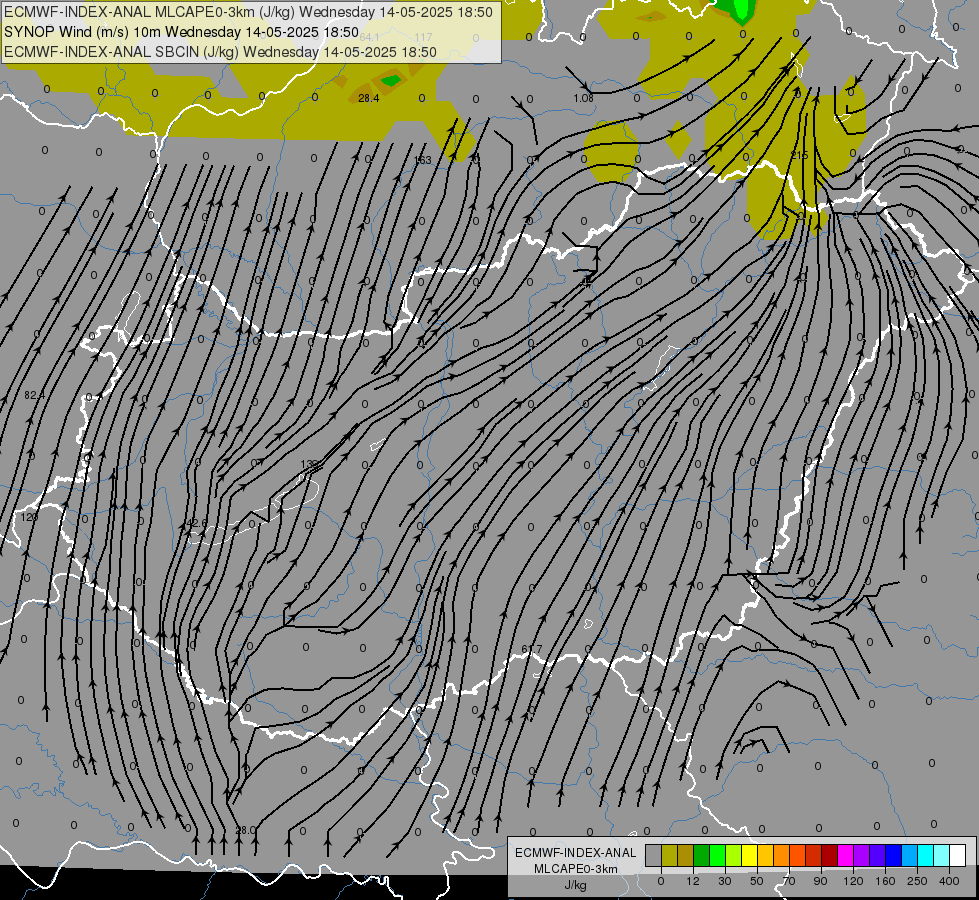Click the map value '1.08'
This screenshot has height=900, width=979.
point(583,98)
